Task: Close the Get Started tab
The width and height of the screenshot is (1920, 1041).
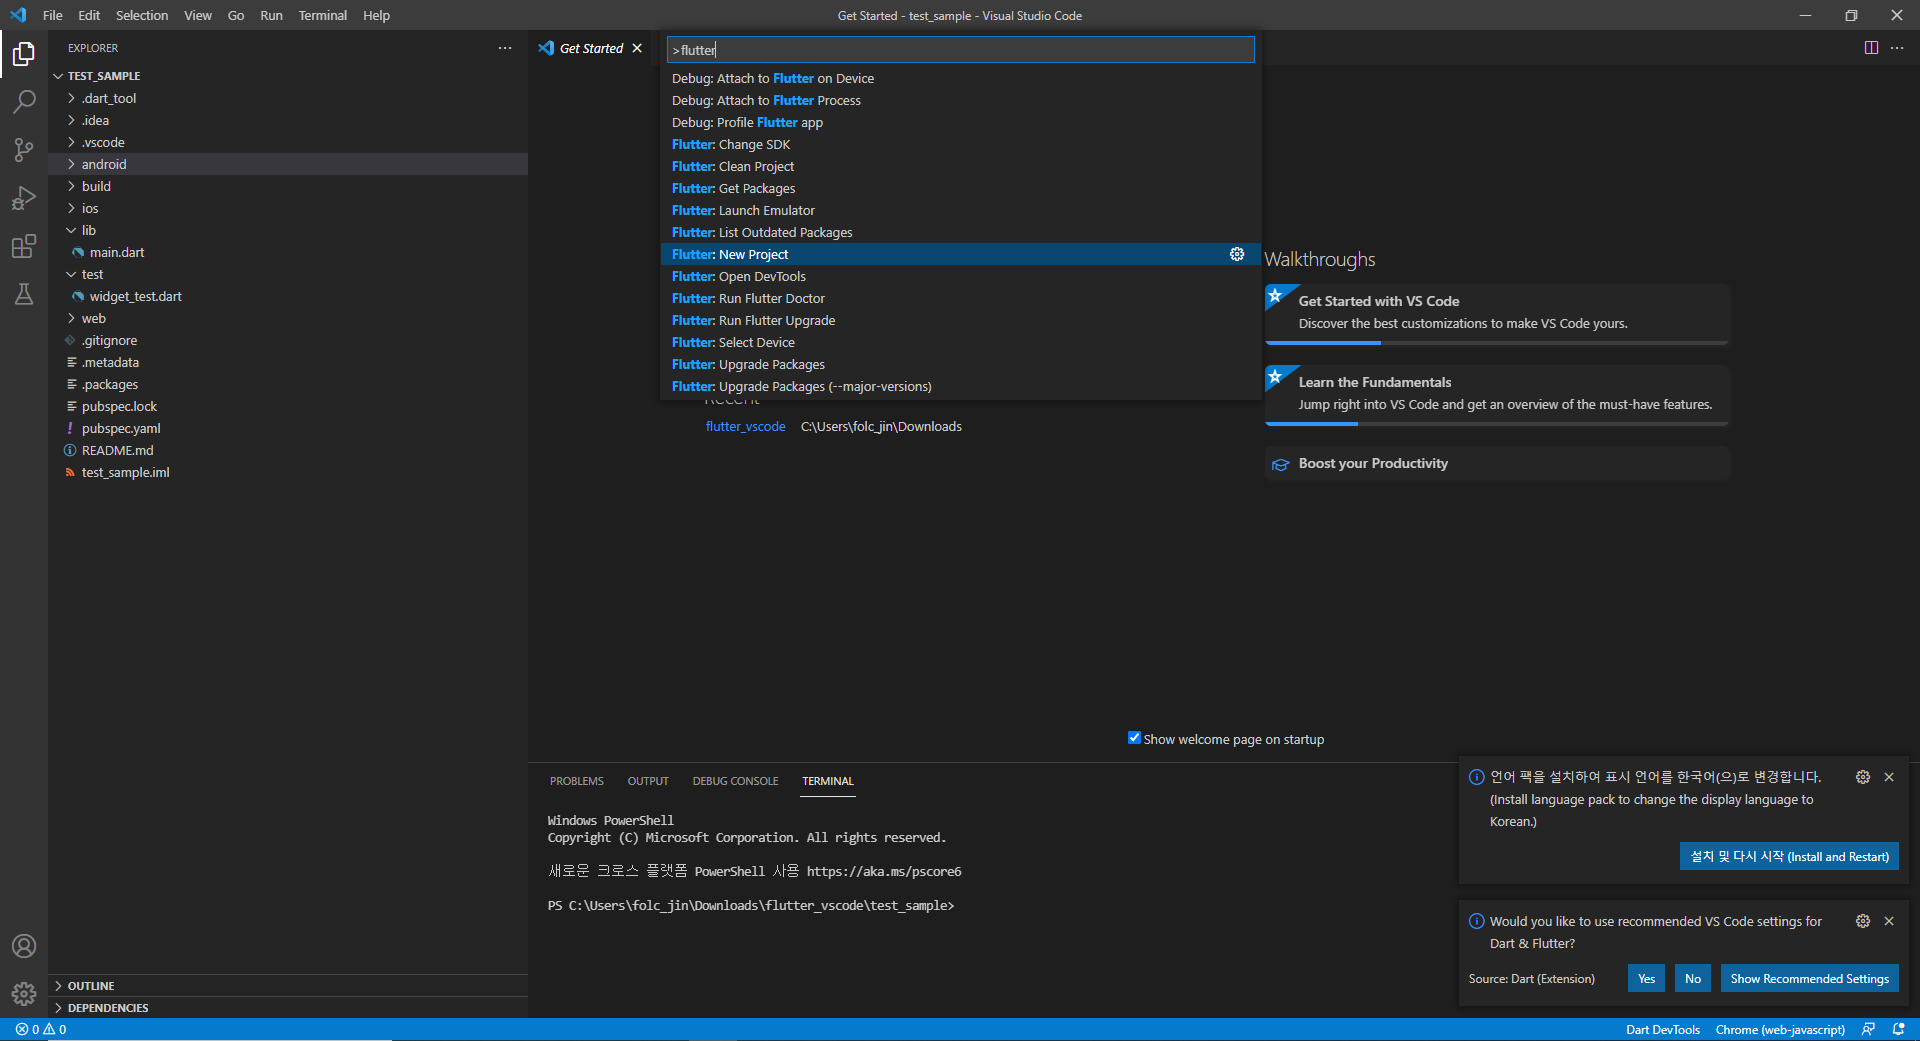Action: [x=637, y=48]
